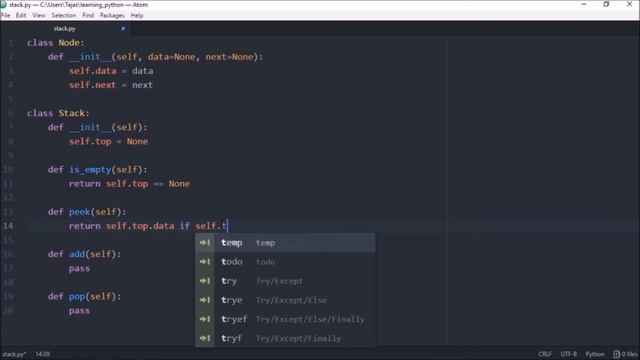Image resolution: width=640 pixels, height=360 pixels.
Task: Click the 0 files git status indicator
Action: [x=625, y=354]
